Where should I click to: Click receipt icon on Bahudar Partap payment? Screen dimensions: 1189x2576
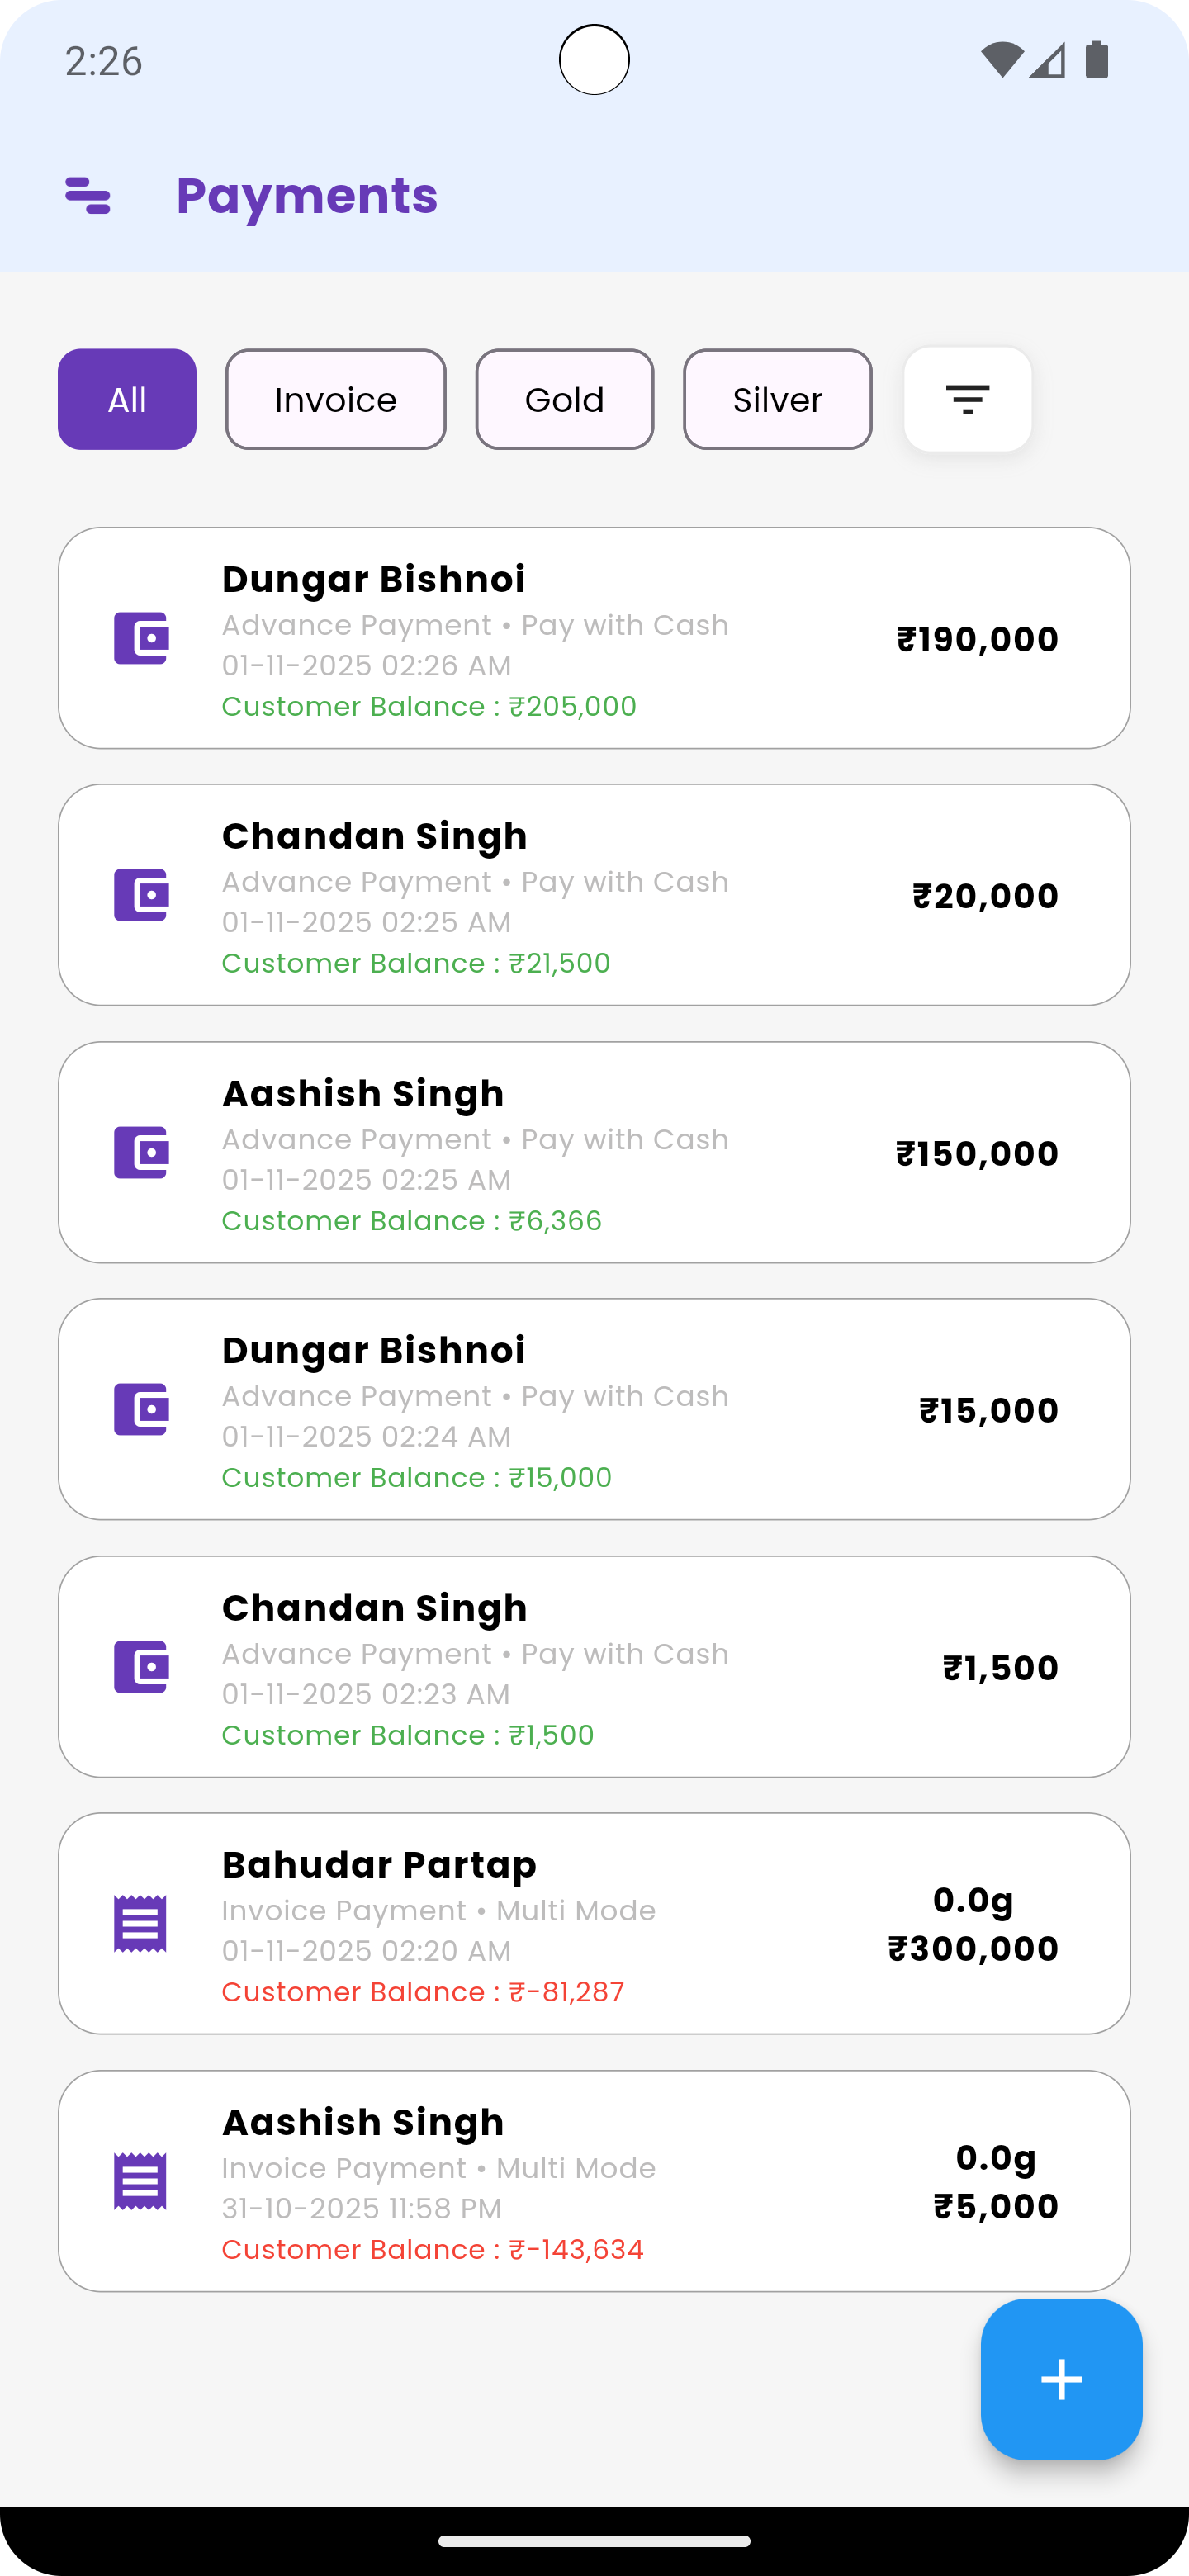point(141,1923)
